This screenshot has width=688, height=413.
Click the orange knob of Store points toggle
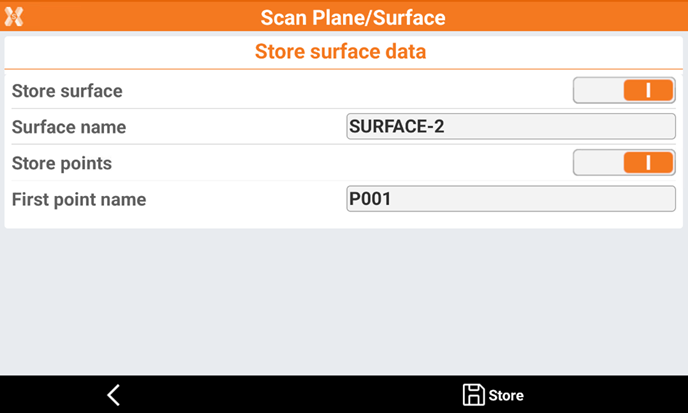pyautogui.click(x=648, y=163)
